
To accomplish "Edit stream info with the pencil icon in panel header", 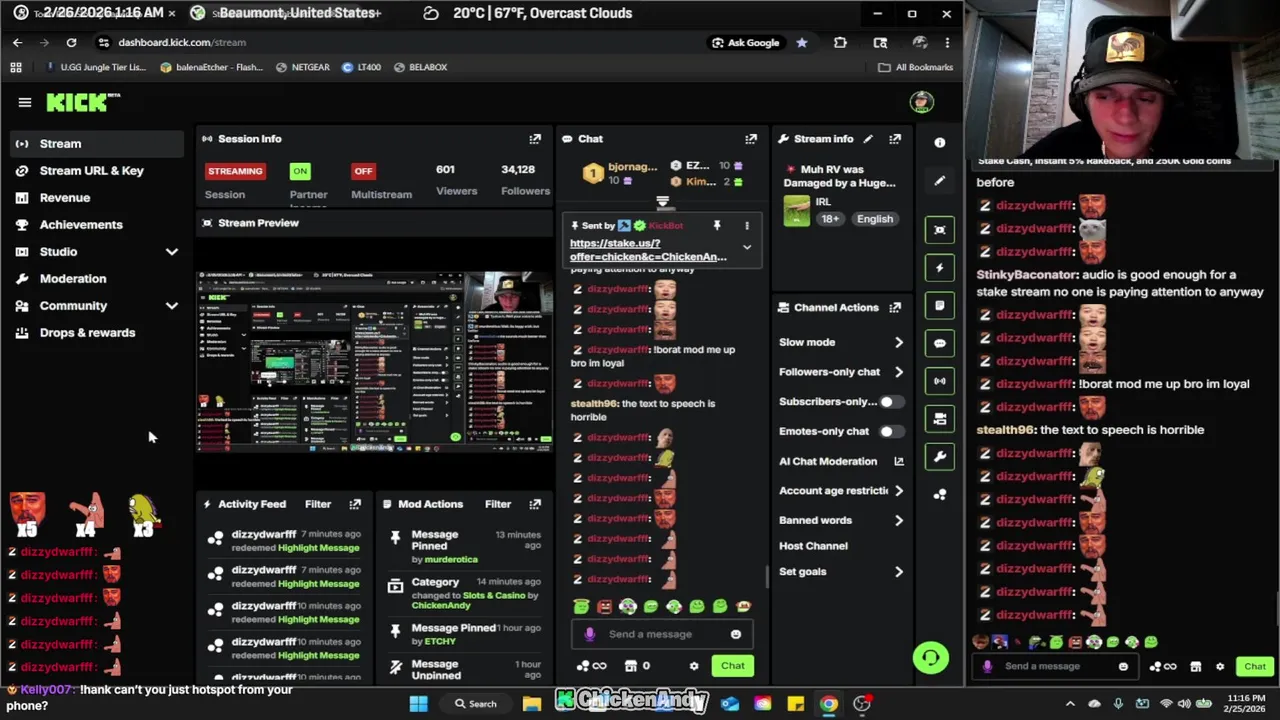I will [x=868, y=139].
